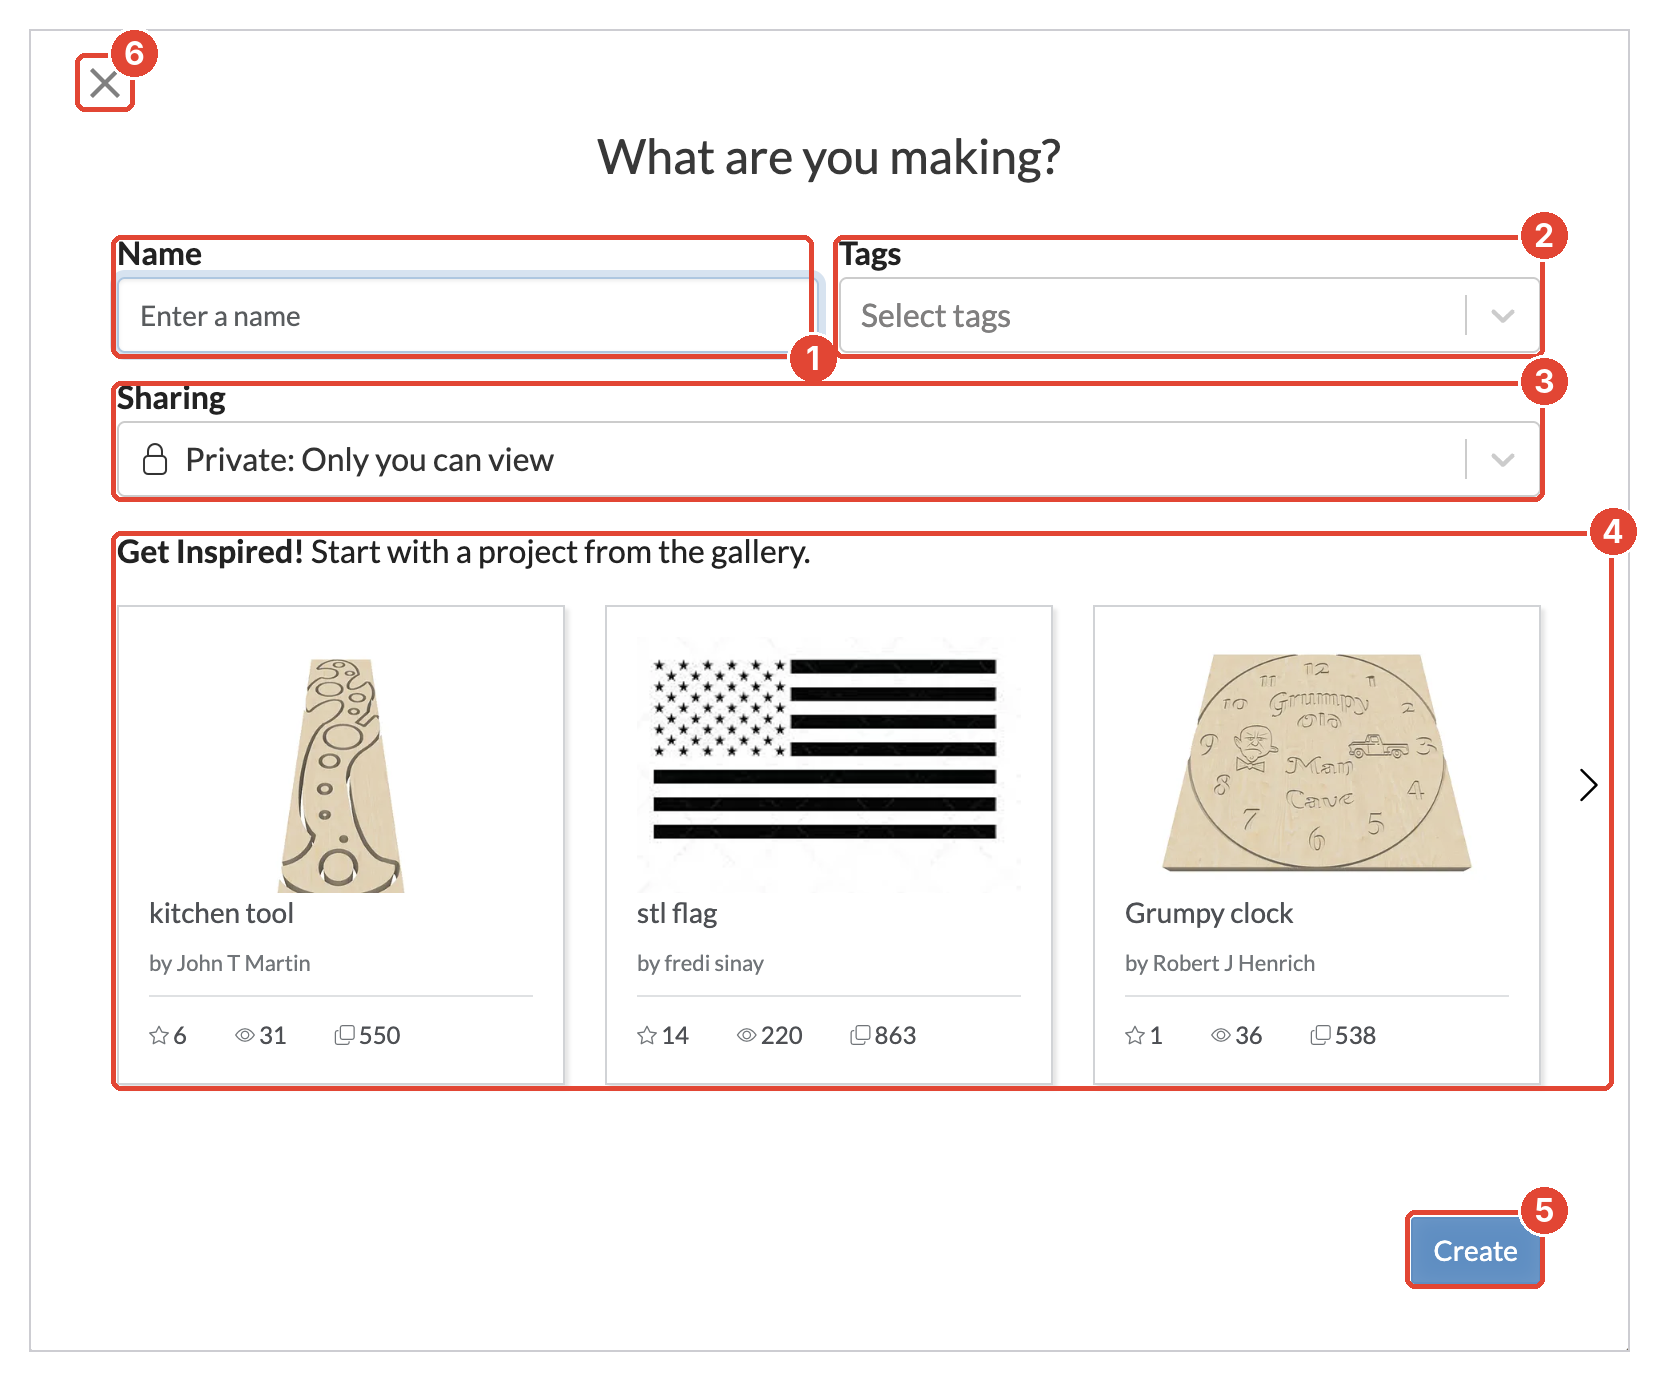
Task: Click the 'Get Inspired!' heading text
Action: pos(210,552)
